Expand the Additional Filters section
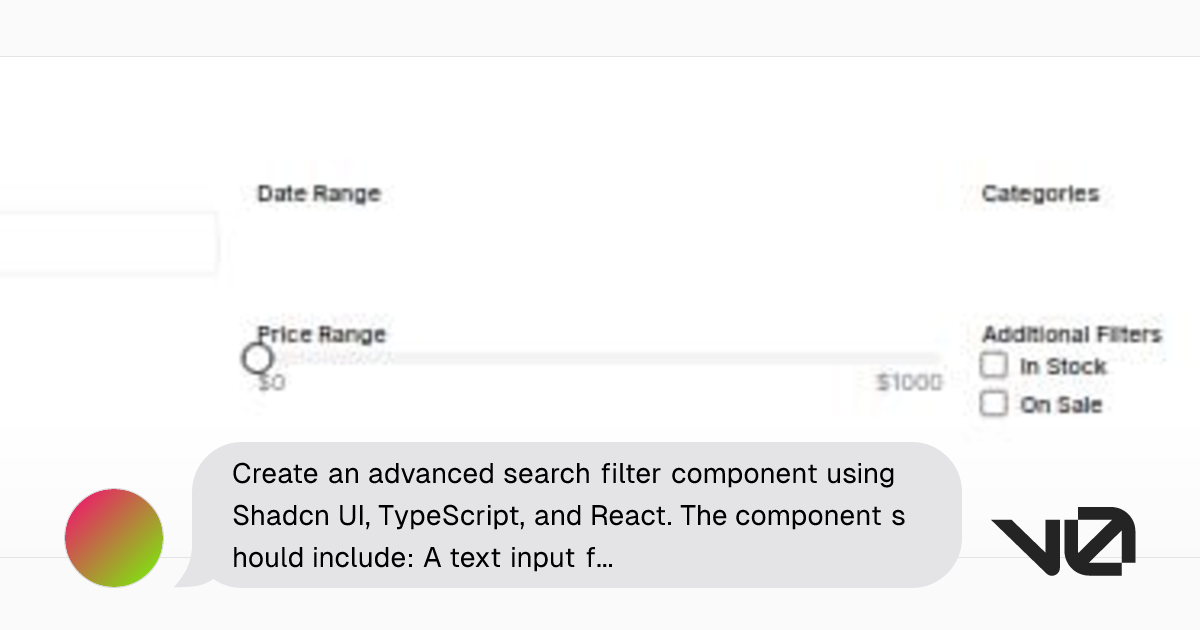The height and width of the screenshot is (630, 1200). 1071,334
